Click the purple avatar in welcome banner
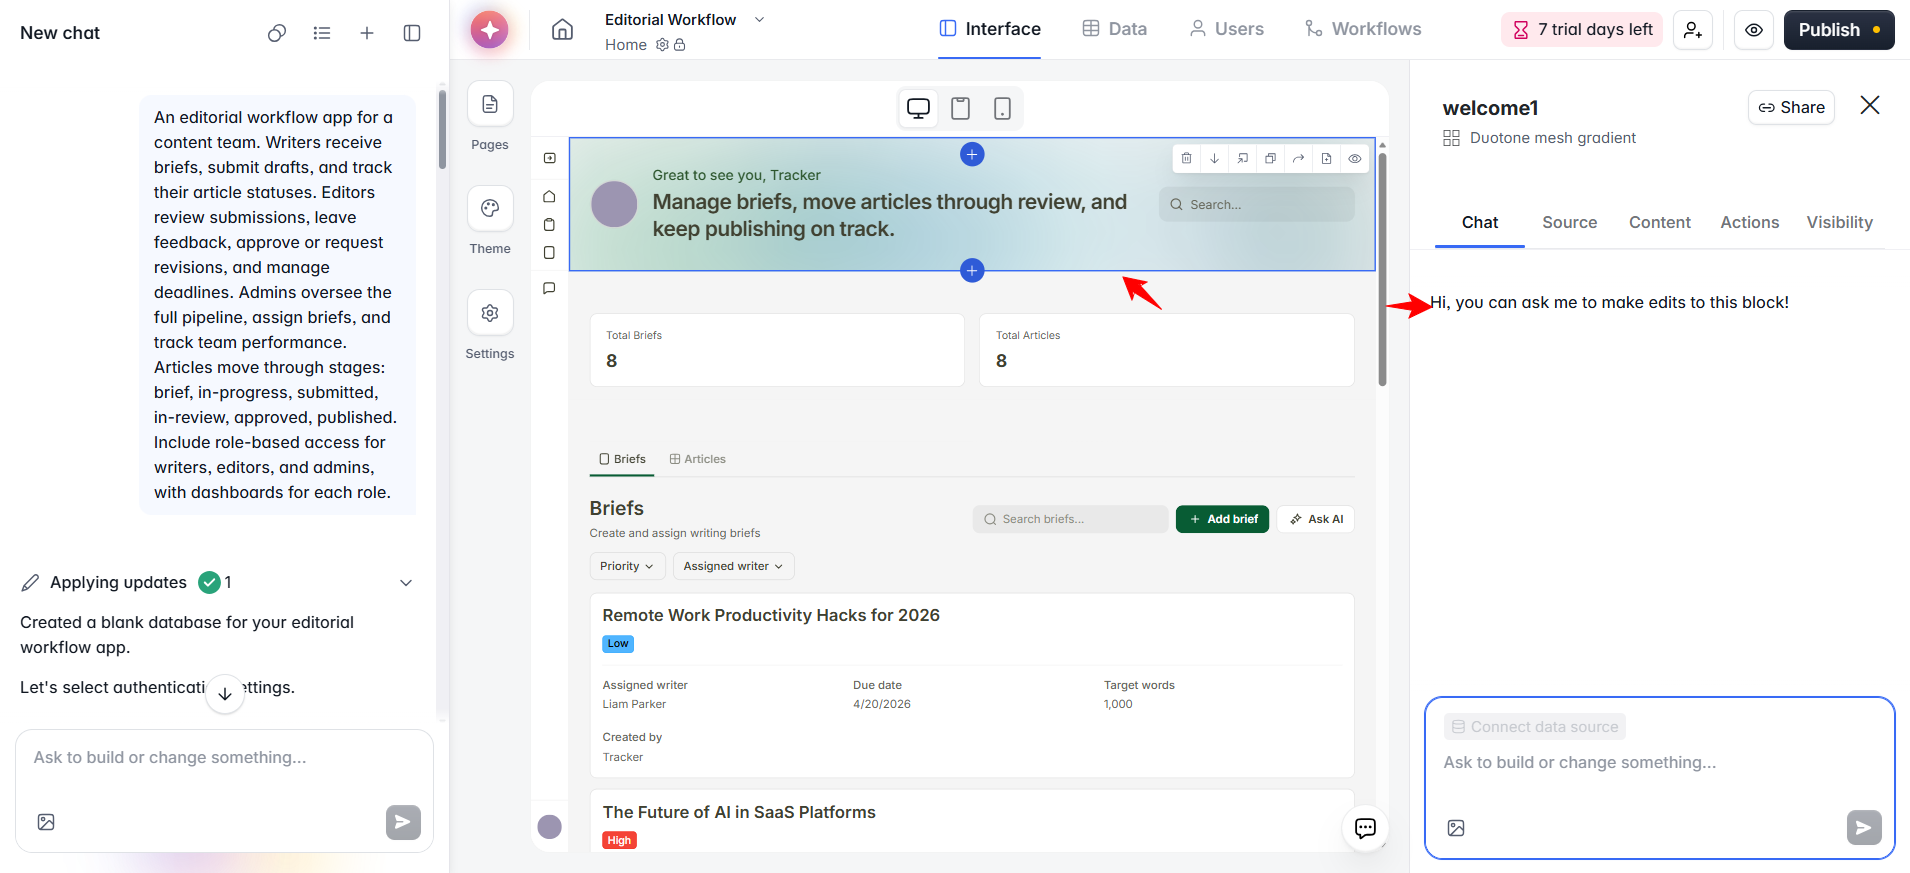 click(614, 204)
